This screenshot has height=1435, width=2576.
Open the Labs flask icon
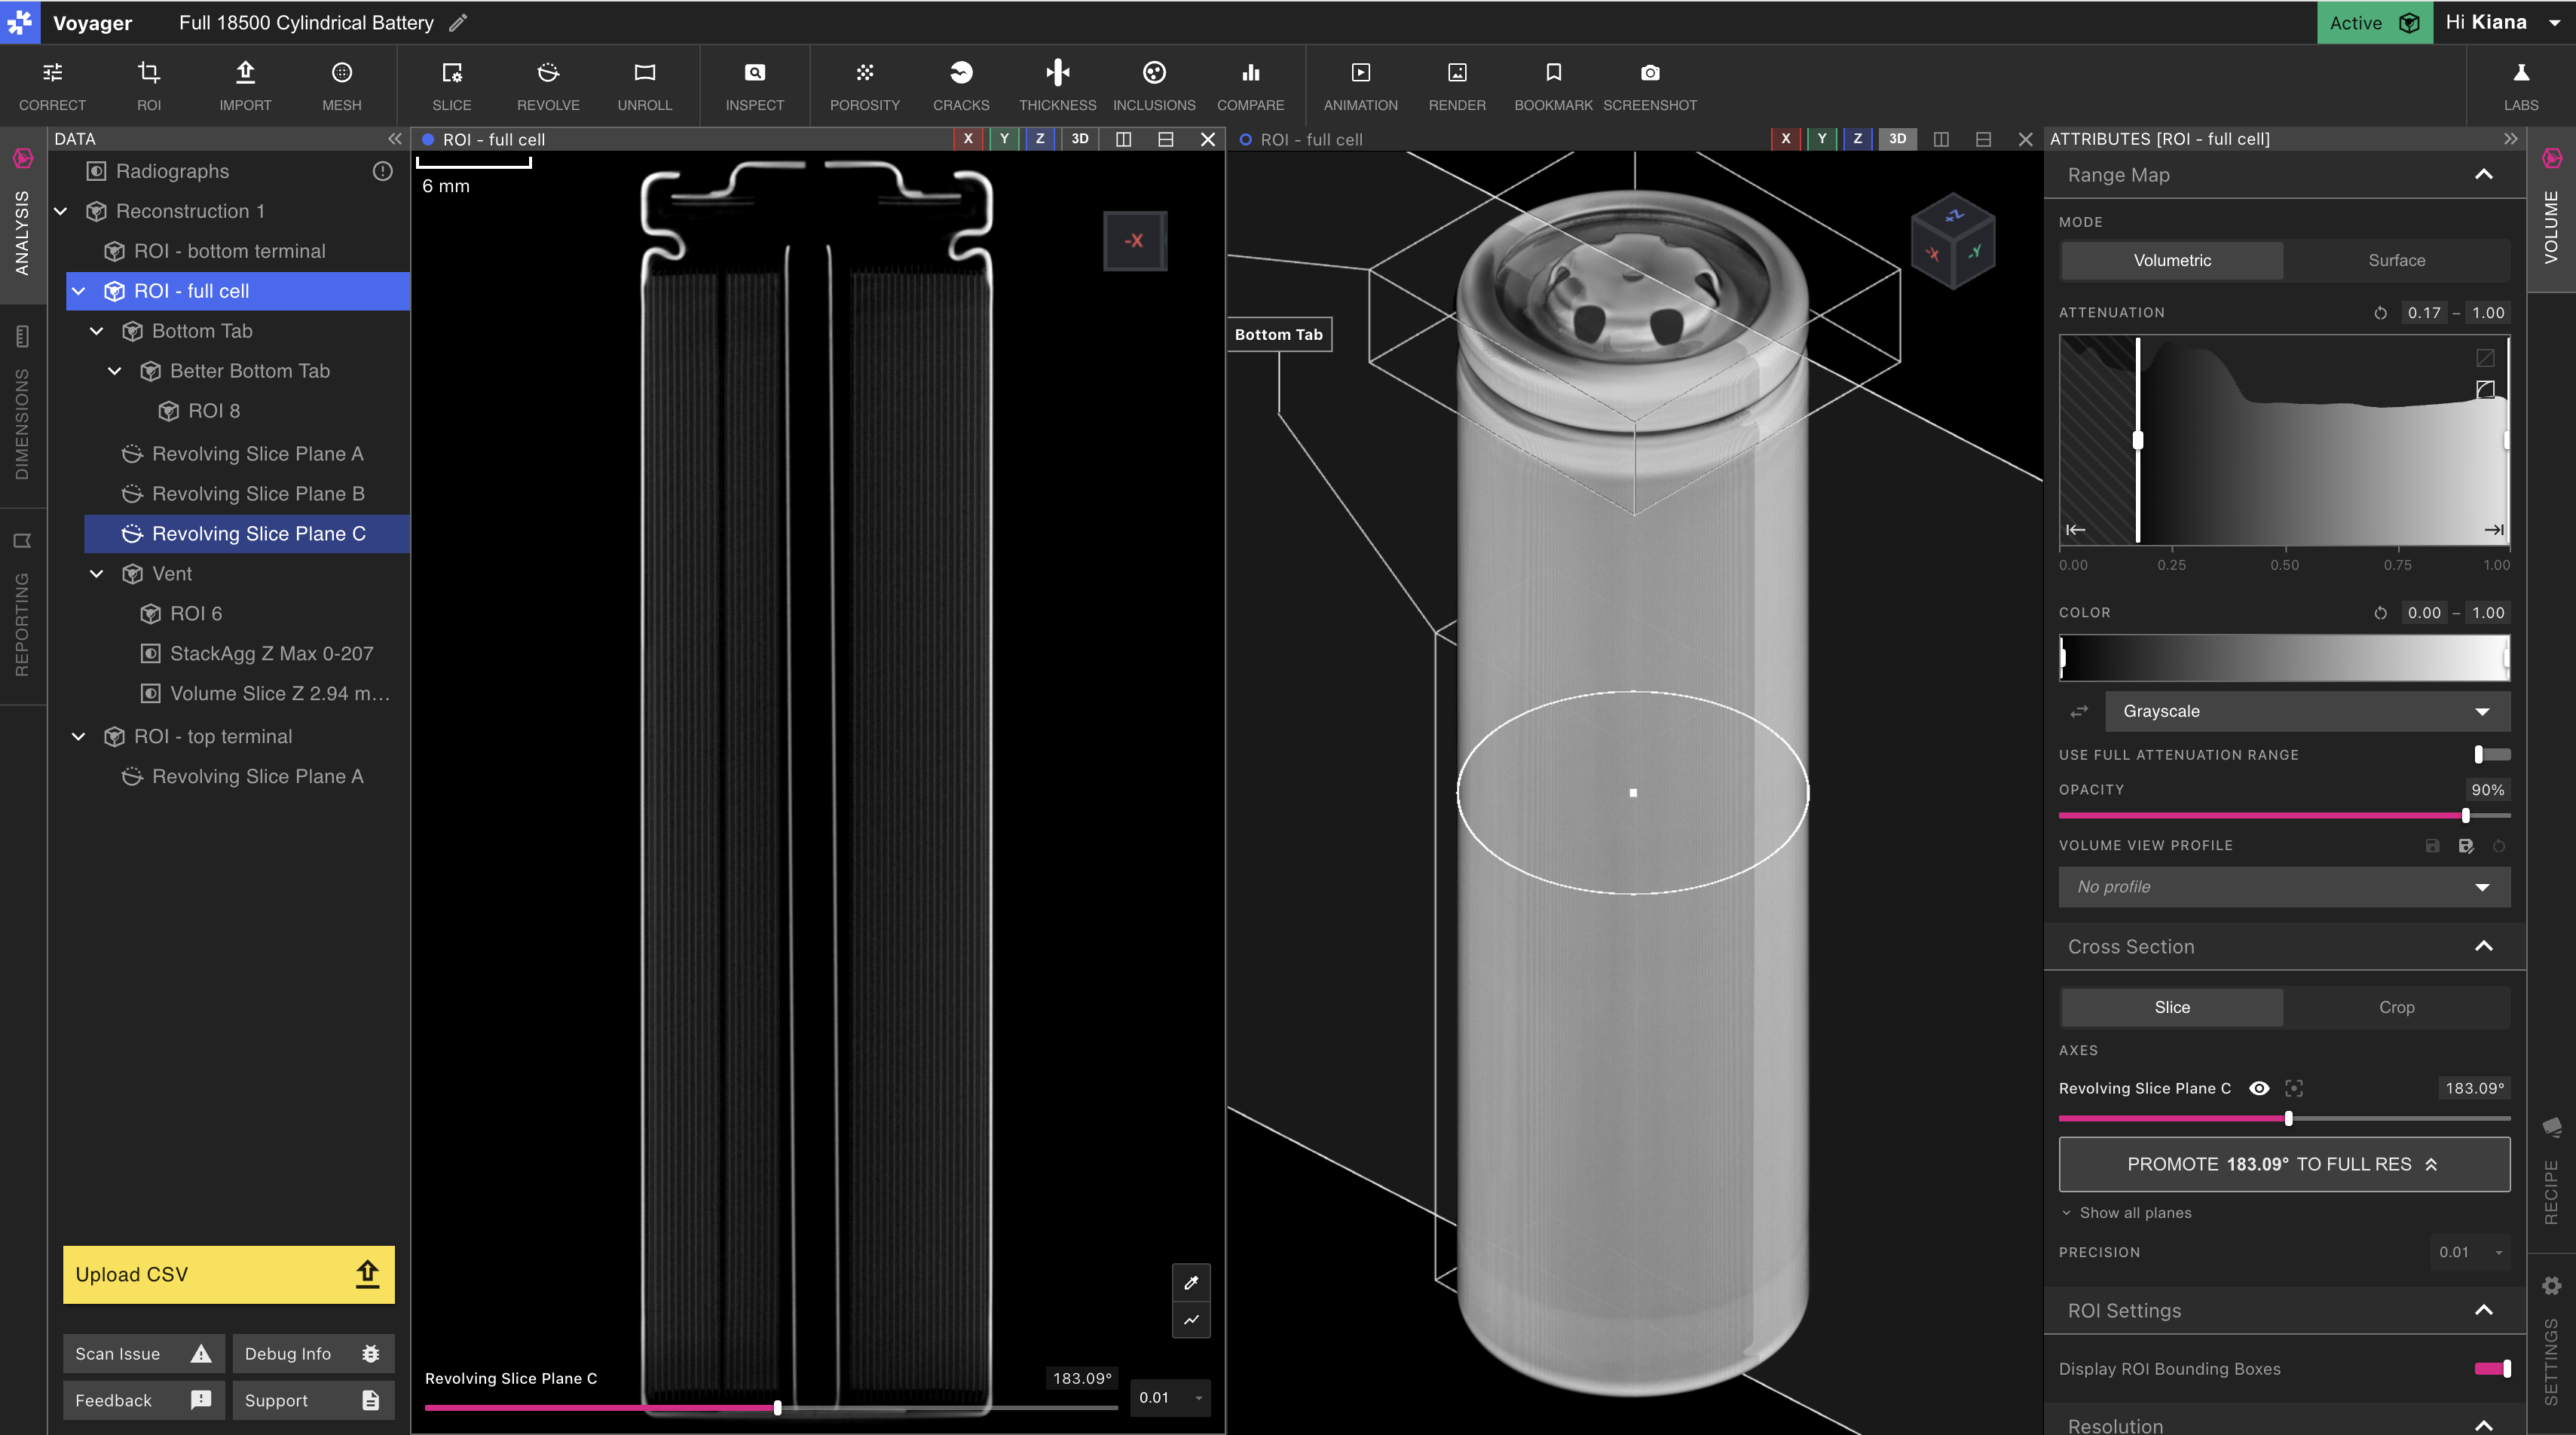click(2520, 85)
